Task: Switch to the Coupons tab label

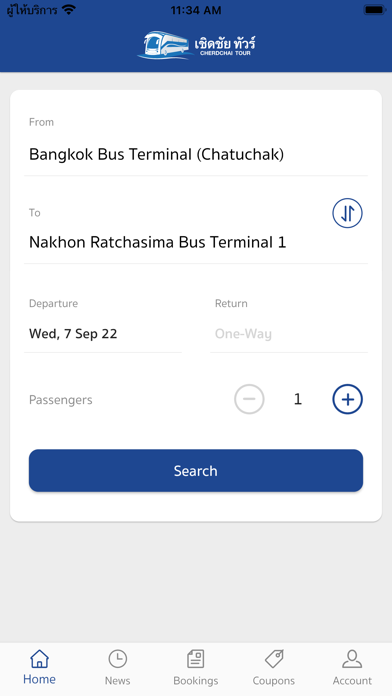Action: (274, 680)
